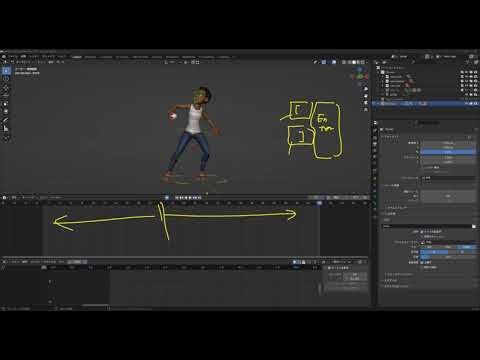Jump to timeline end frame
The image size is (480, 360).
[199, 198]
